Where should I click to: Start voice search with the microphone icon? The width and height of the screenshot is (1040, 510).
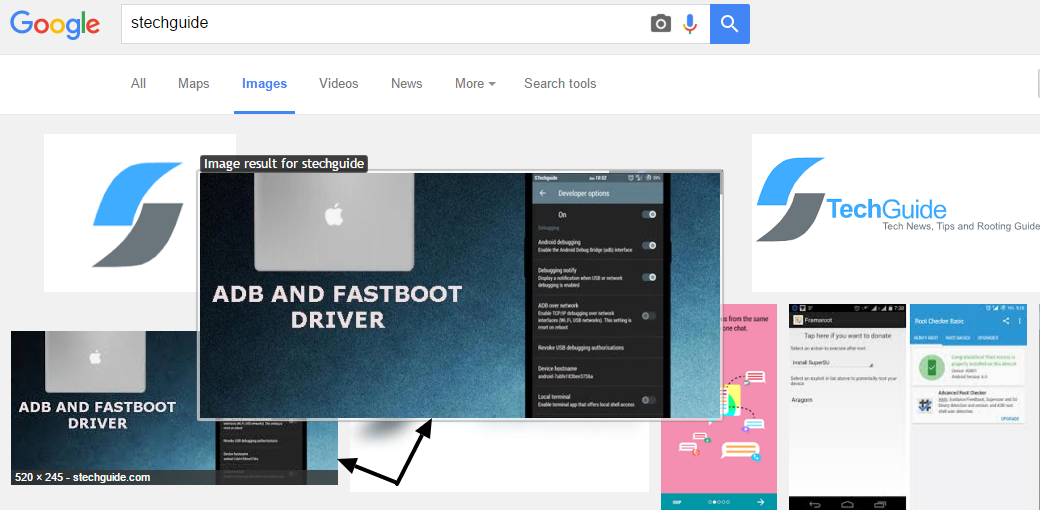(x=690, y=23)
